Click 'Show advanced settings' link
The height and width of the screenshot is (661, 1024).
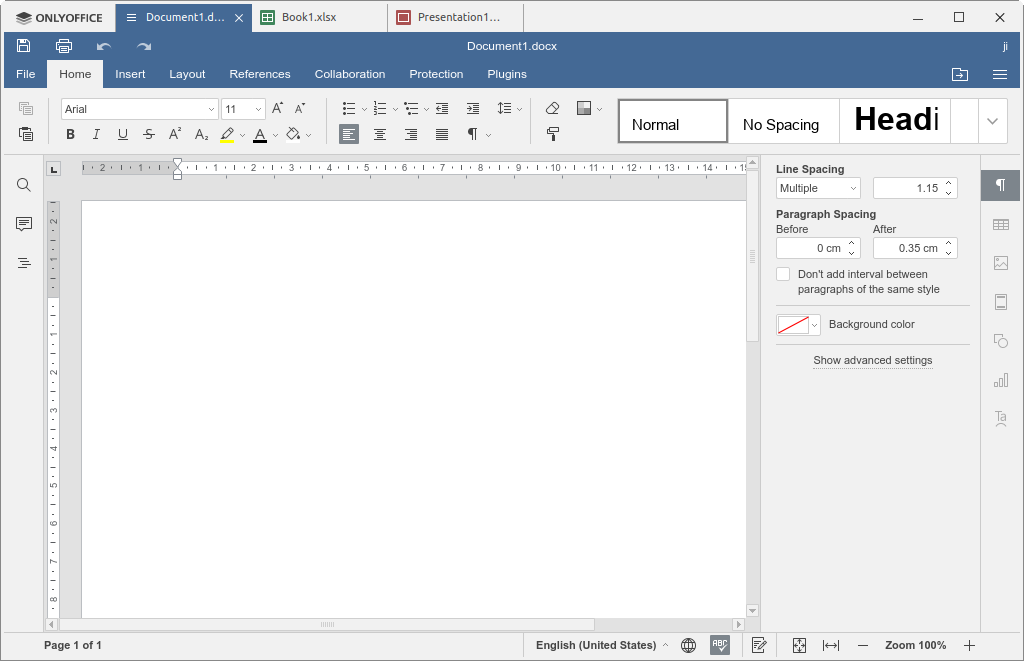(872, 360)
